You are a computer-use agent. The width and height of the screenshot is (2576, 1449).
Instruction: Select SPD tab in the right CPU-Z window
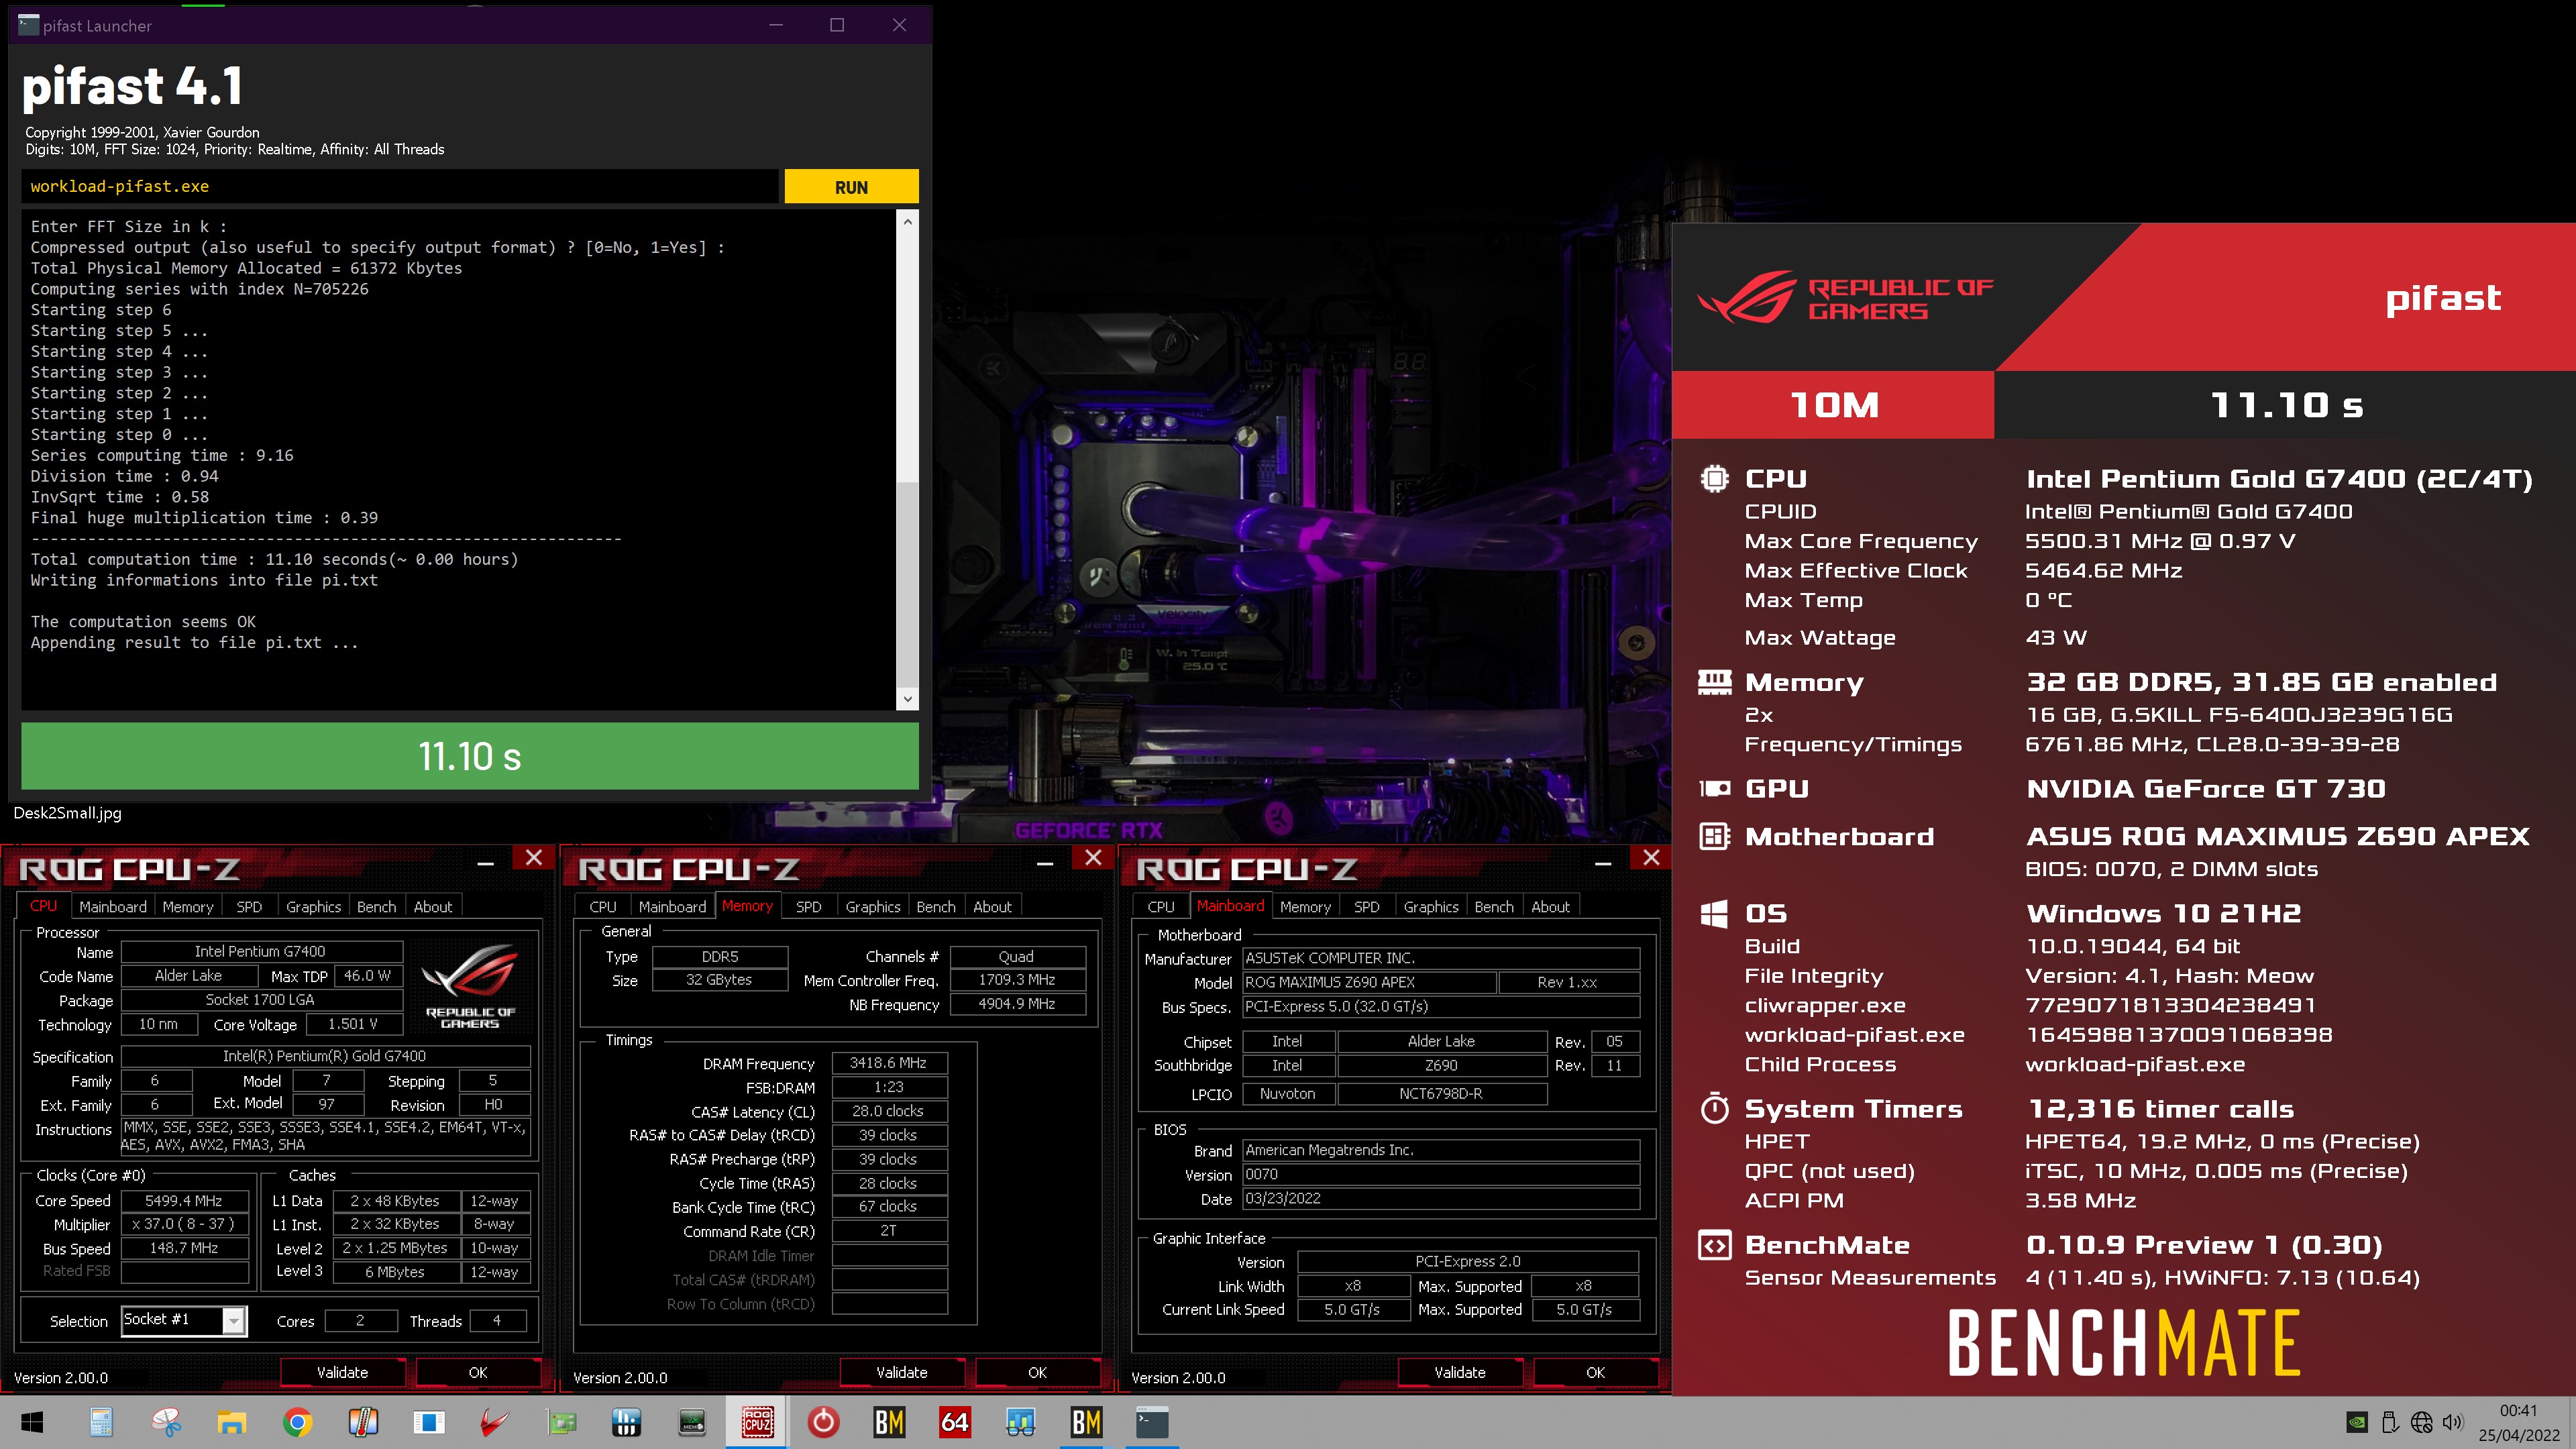[1366, 906]
